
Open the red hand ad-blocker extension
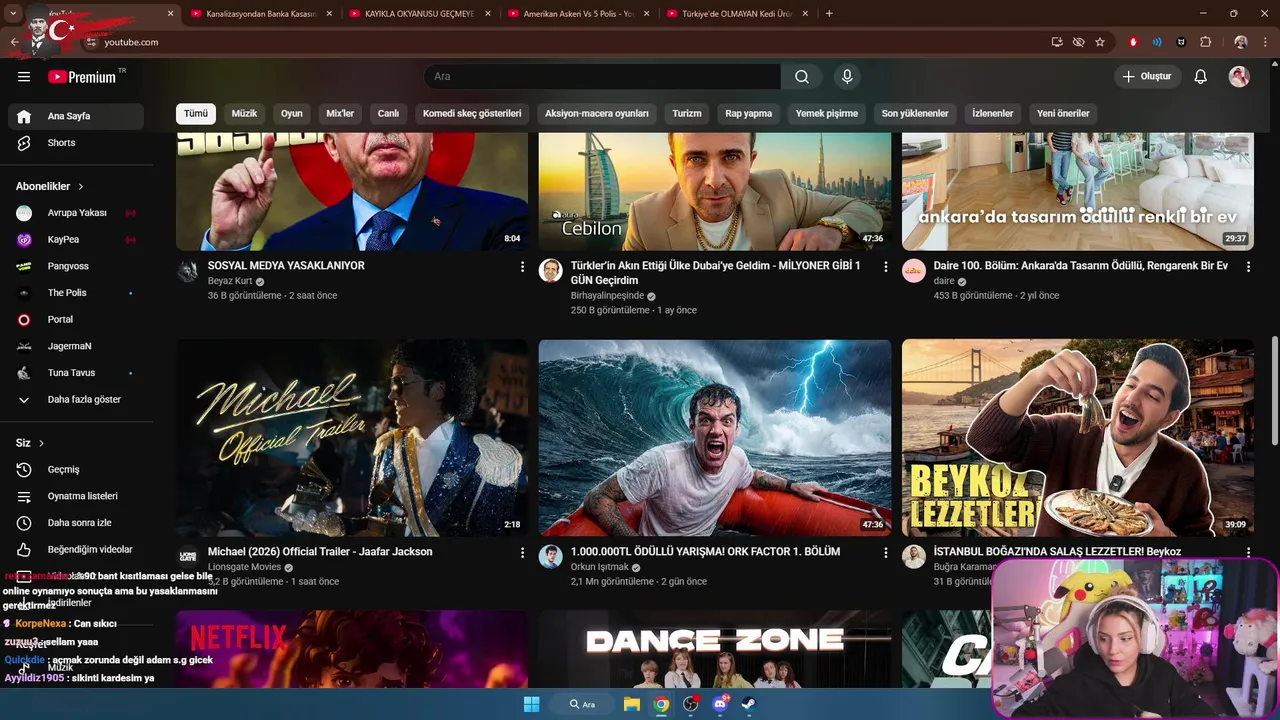(1133, 42)
